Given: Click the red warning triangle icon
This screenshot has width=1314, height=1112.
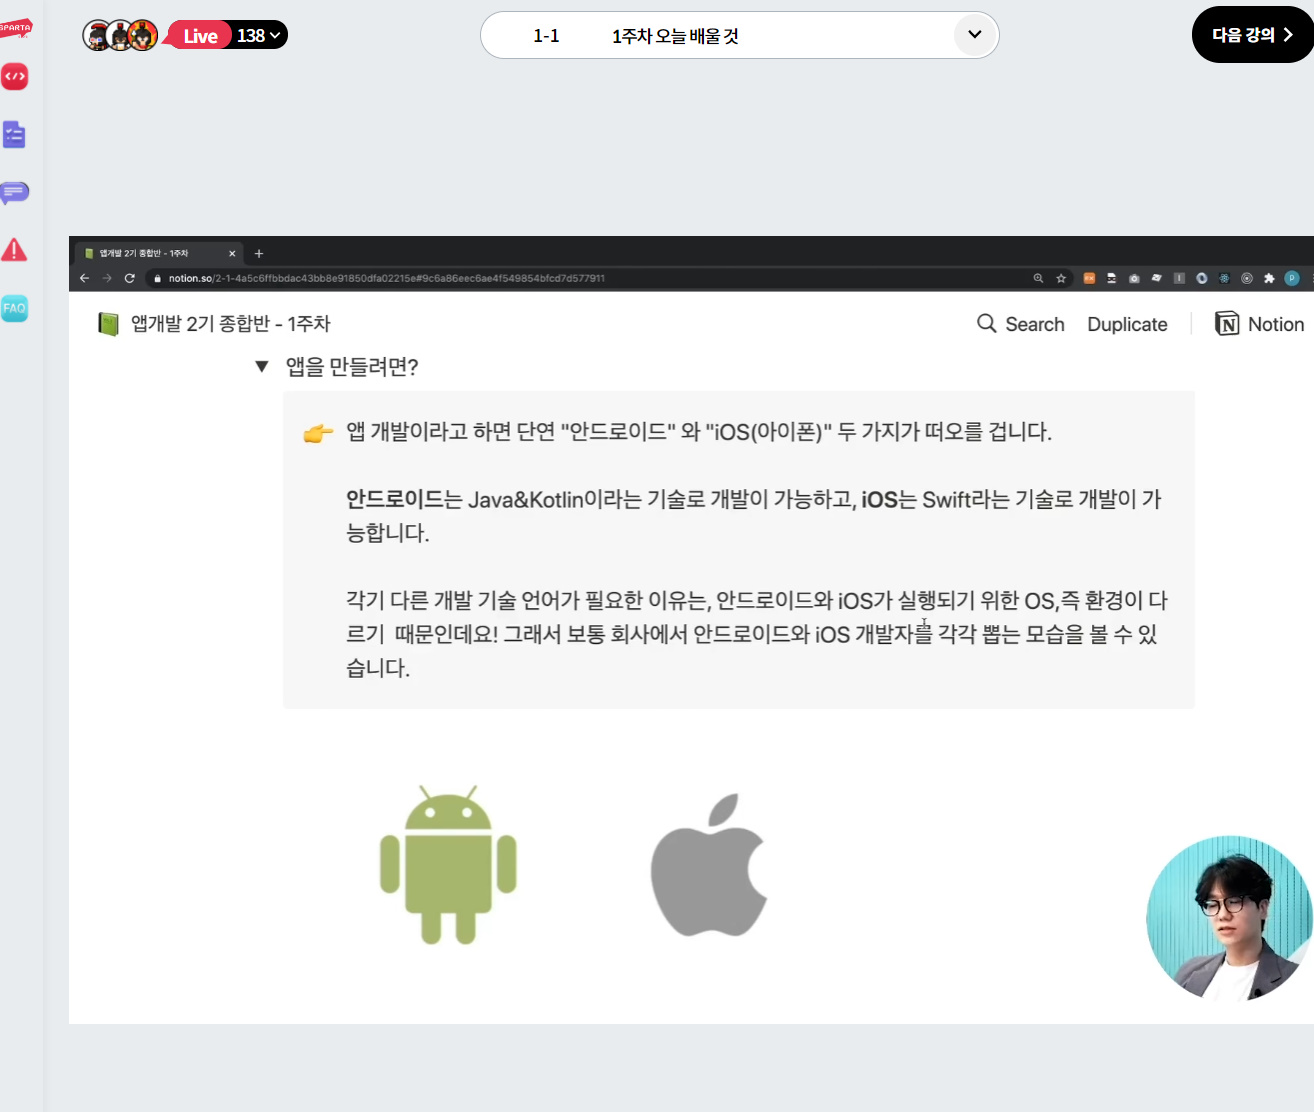Looking at the screenshot, I should point(14,250).
